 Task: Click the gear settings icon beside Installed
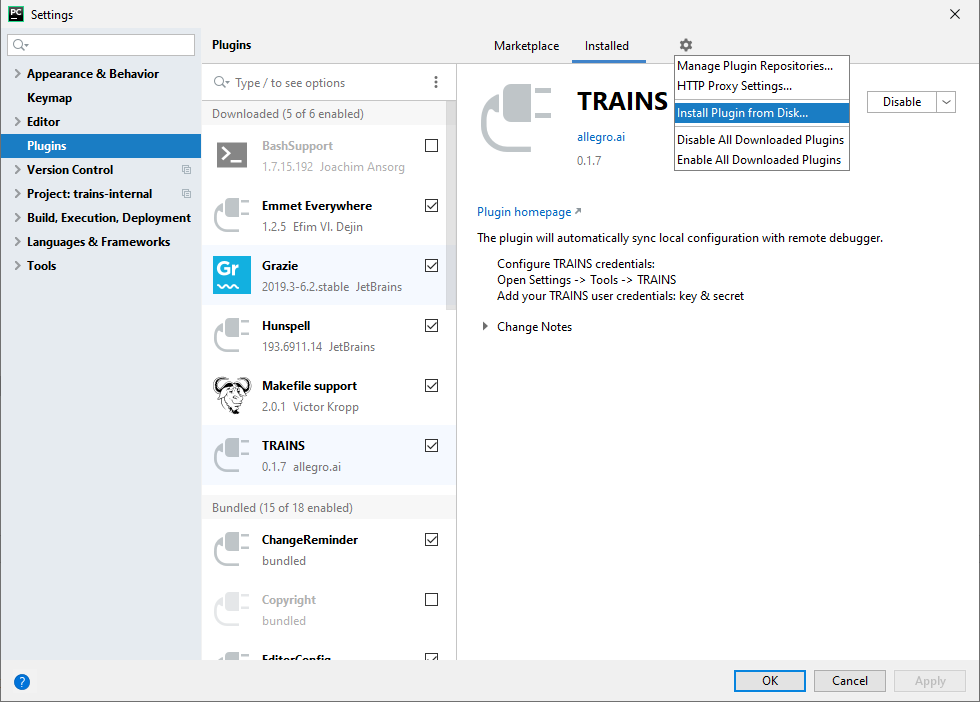685,45
